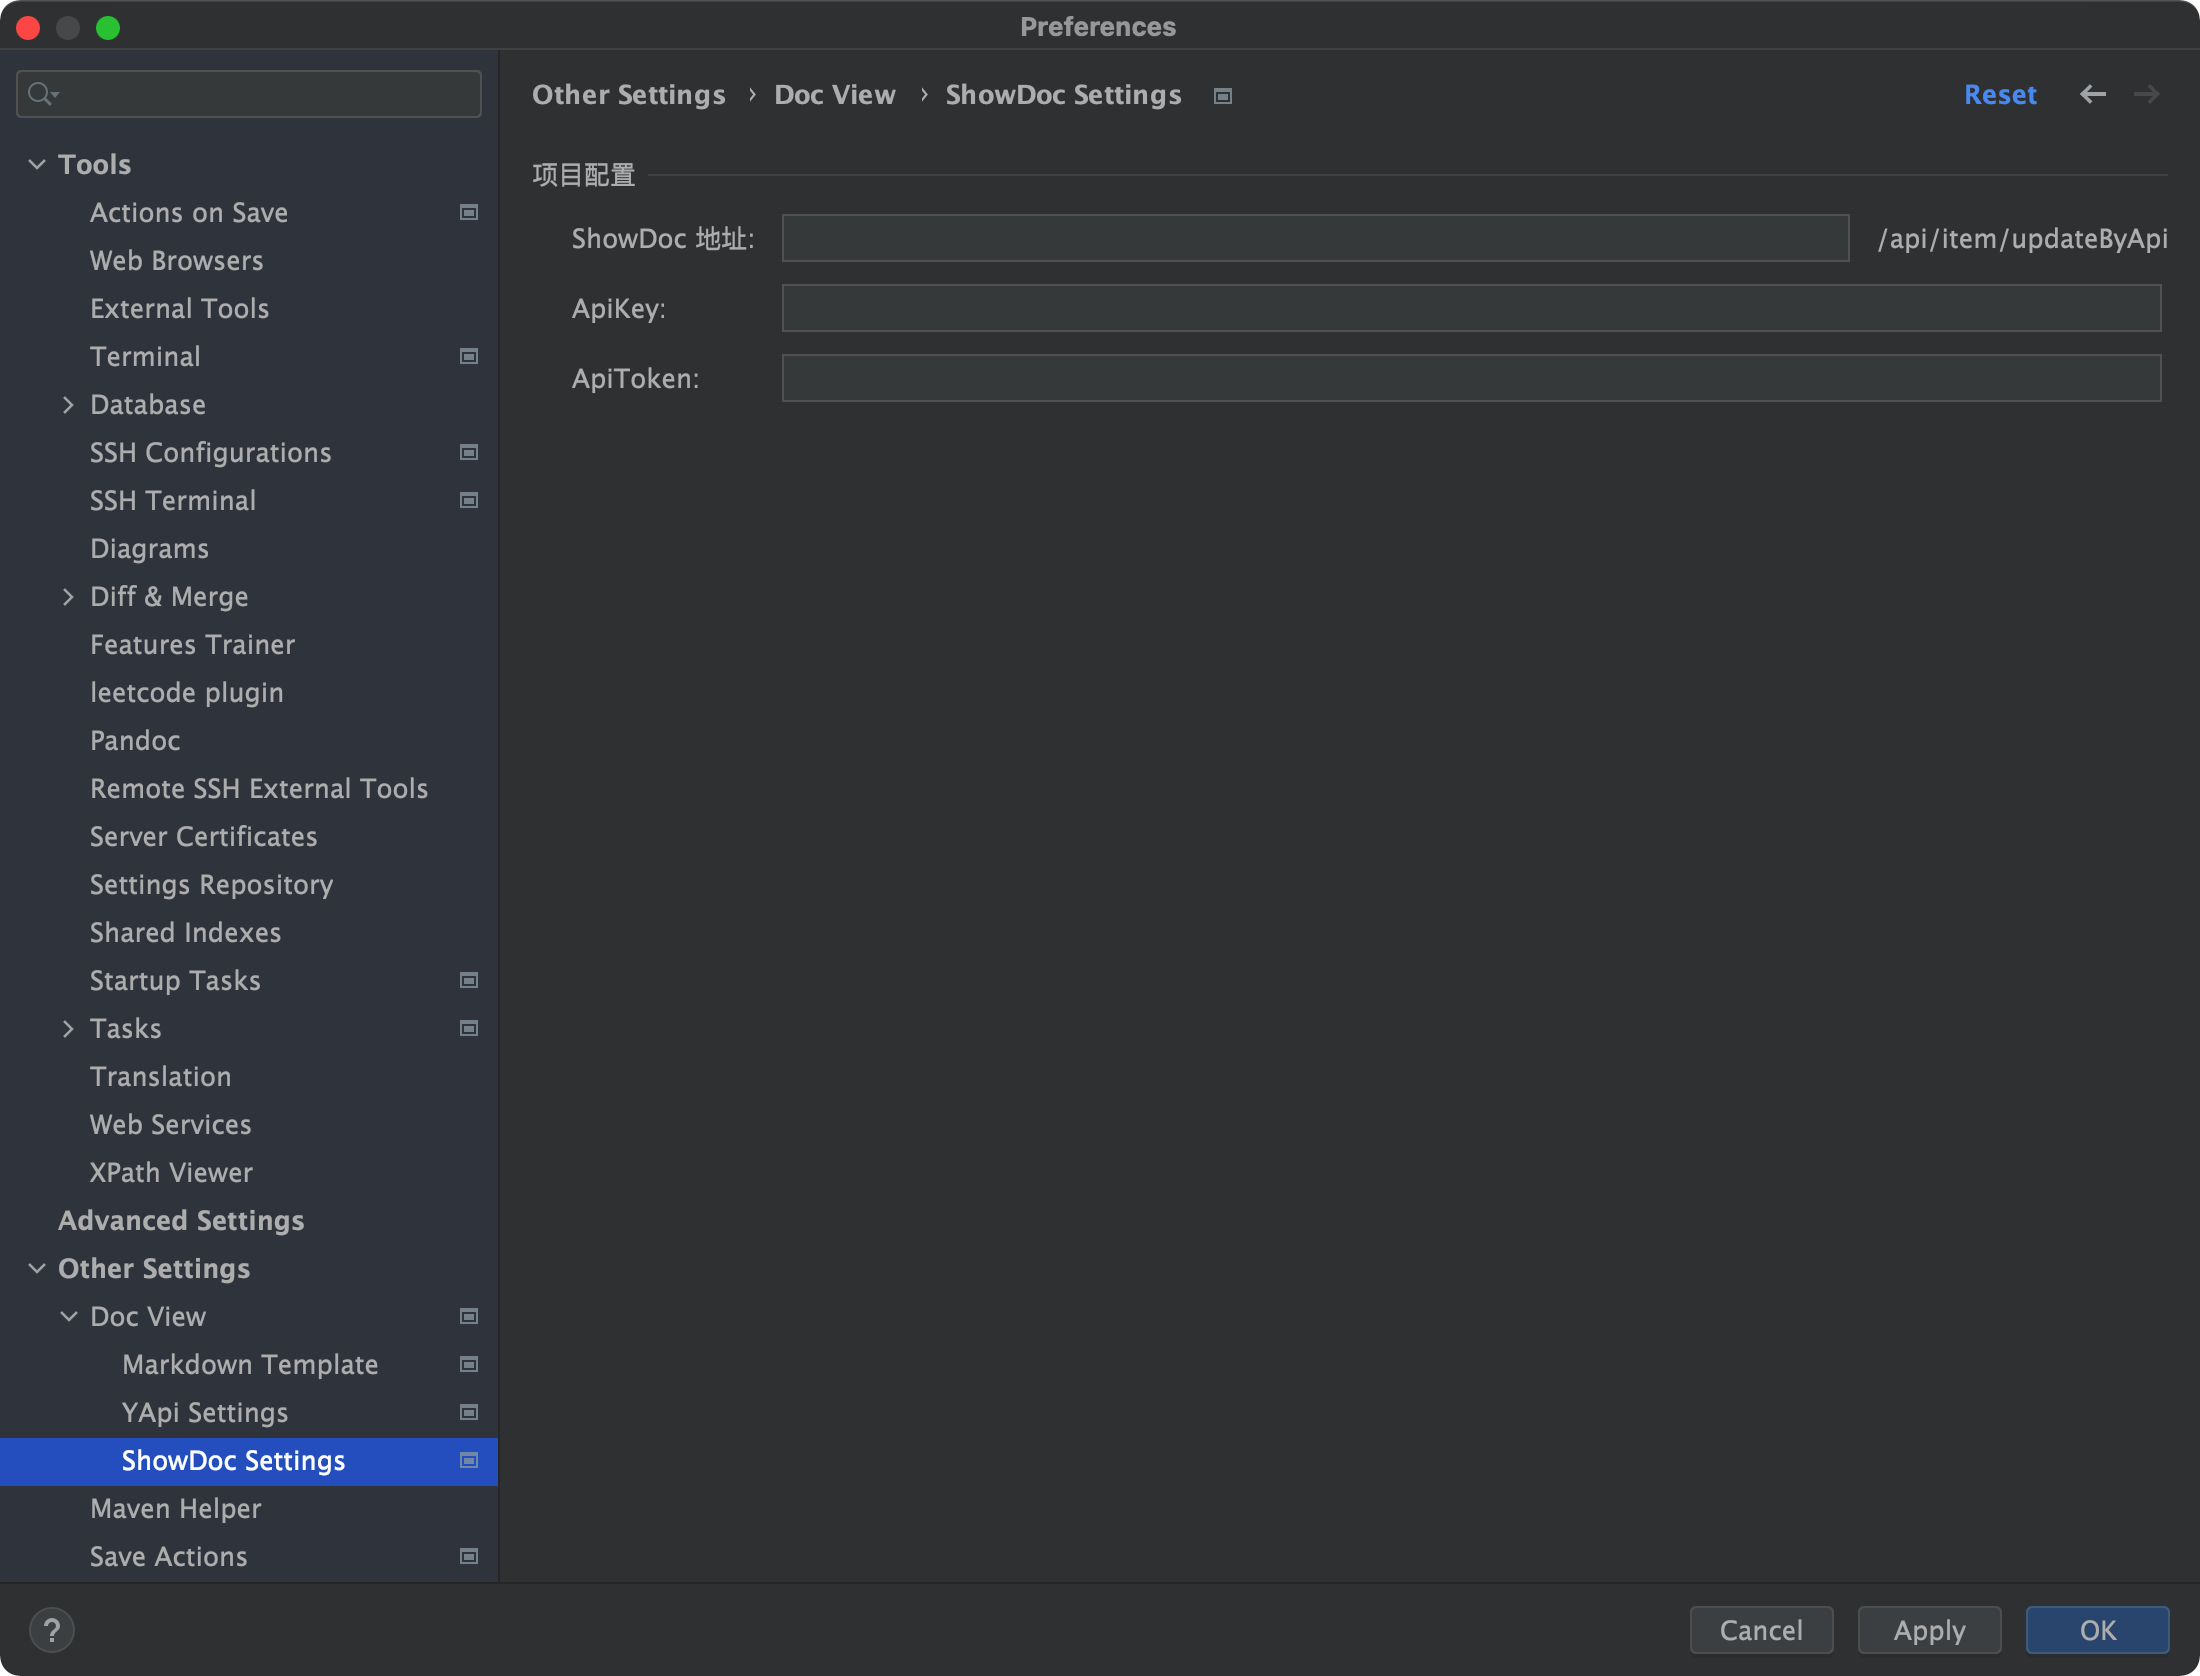The image size is (2200, 1676).
Task: Click the forward navigation arrow
Action: tap(2146, 94)
